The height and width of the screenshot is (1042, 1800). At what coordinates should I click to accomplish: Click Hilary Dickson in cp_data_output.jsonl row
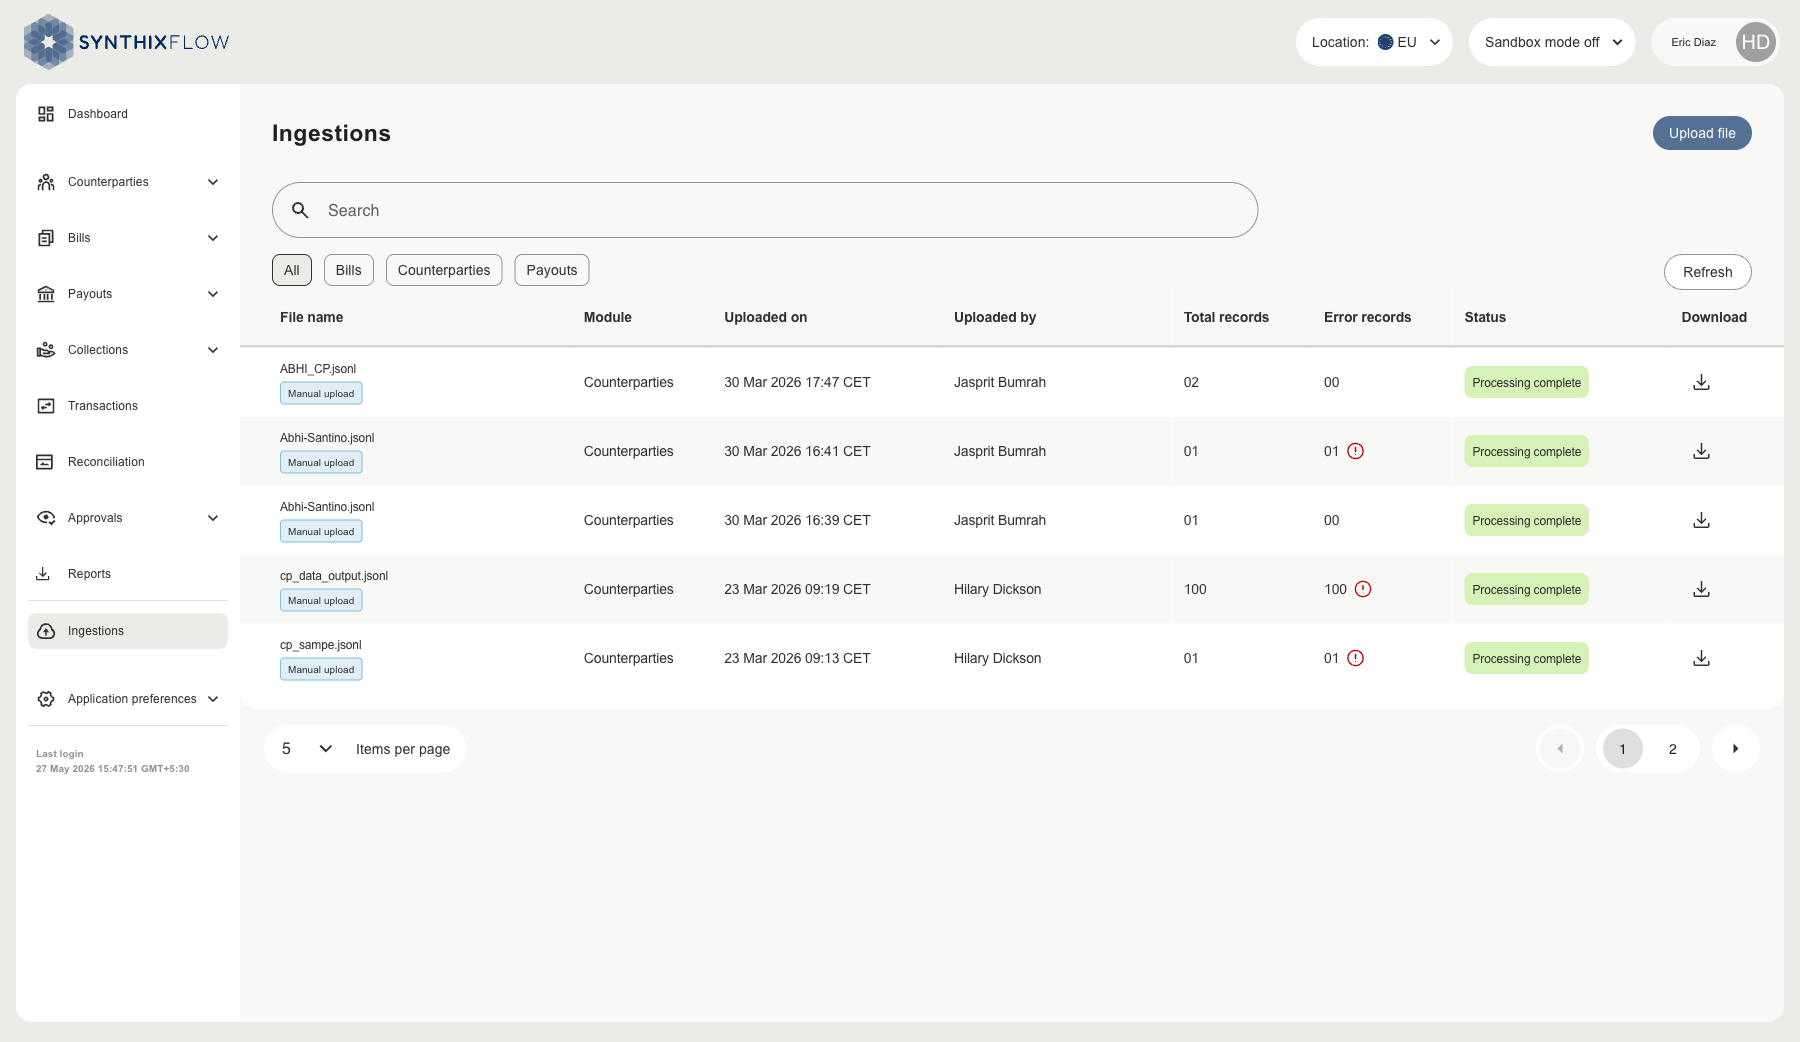[x=997, y=589]
